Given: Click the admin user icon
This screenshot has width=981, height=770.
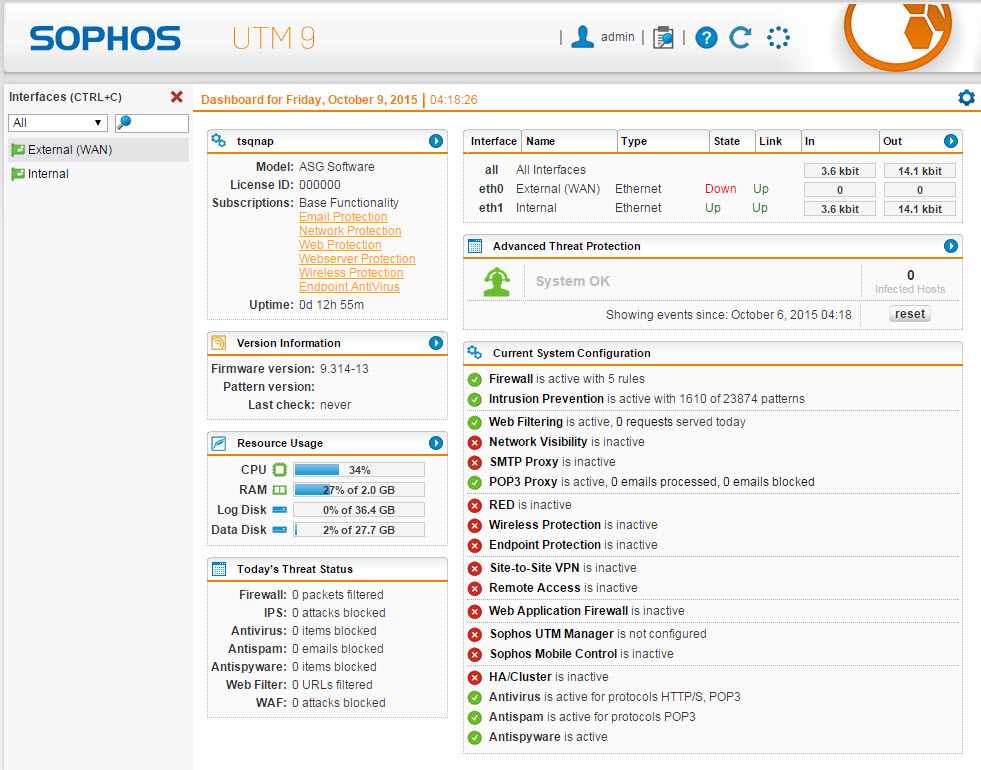Looking at the screenshot, I should click(582, 37).
